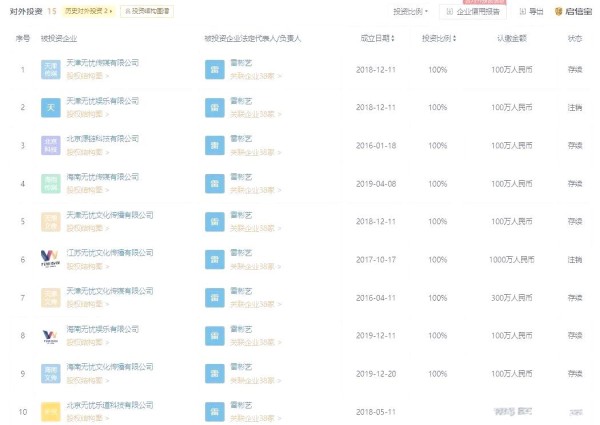The image size is (600, 425).
Task: Click the 认缴金额 column header
Action: 512,38
